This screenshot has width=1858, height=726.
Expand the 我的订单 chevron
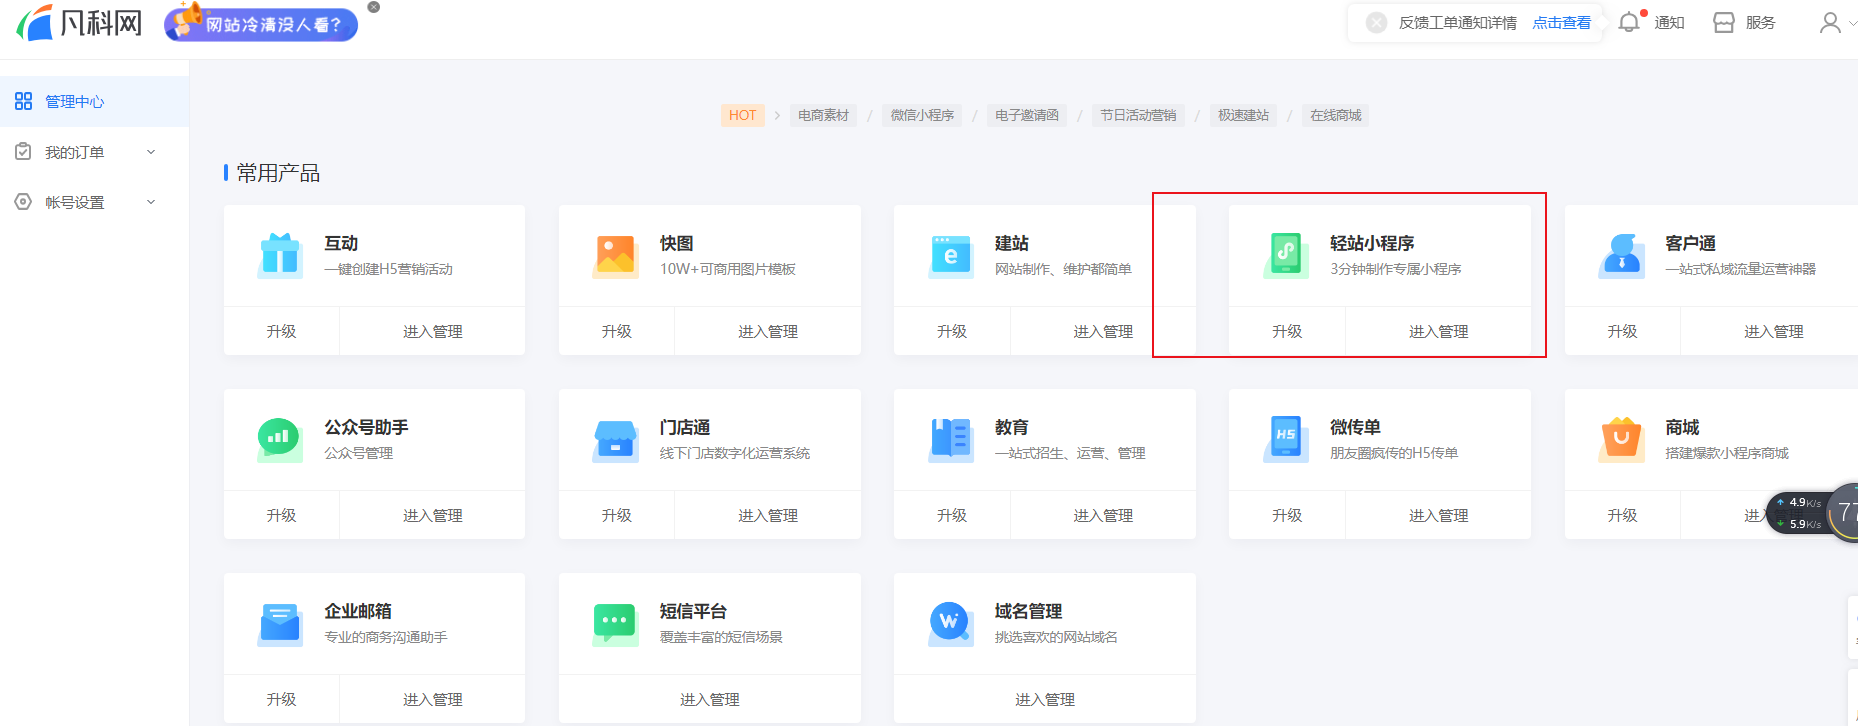coord(151,152)
